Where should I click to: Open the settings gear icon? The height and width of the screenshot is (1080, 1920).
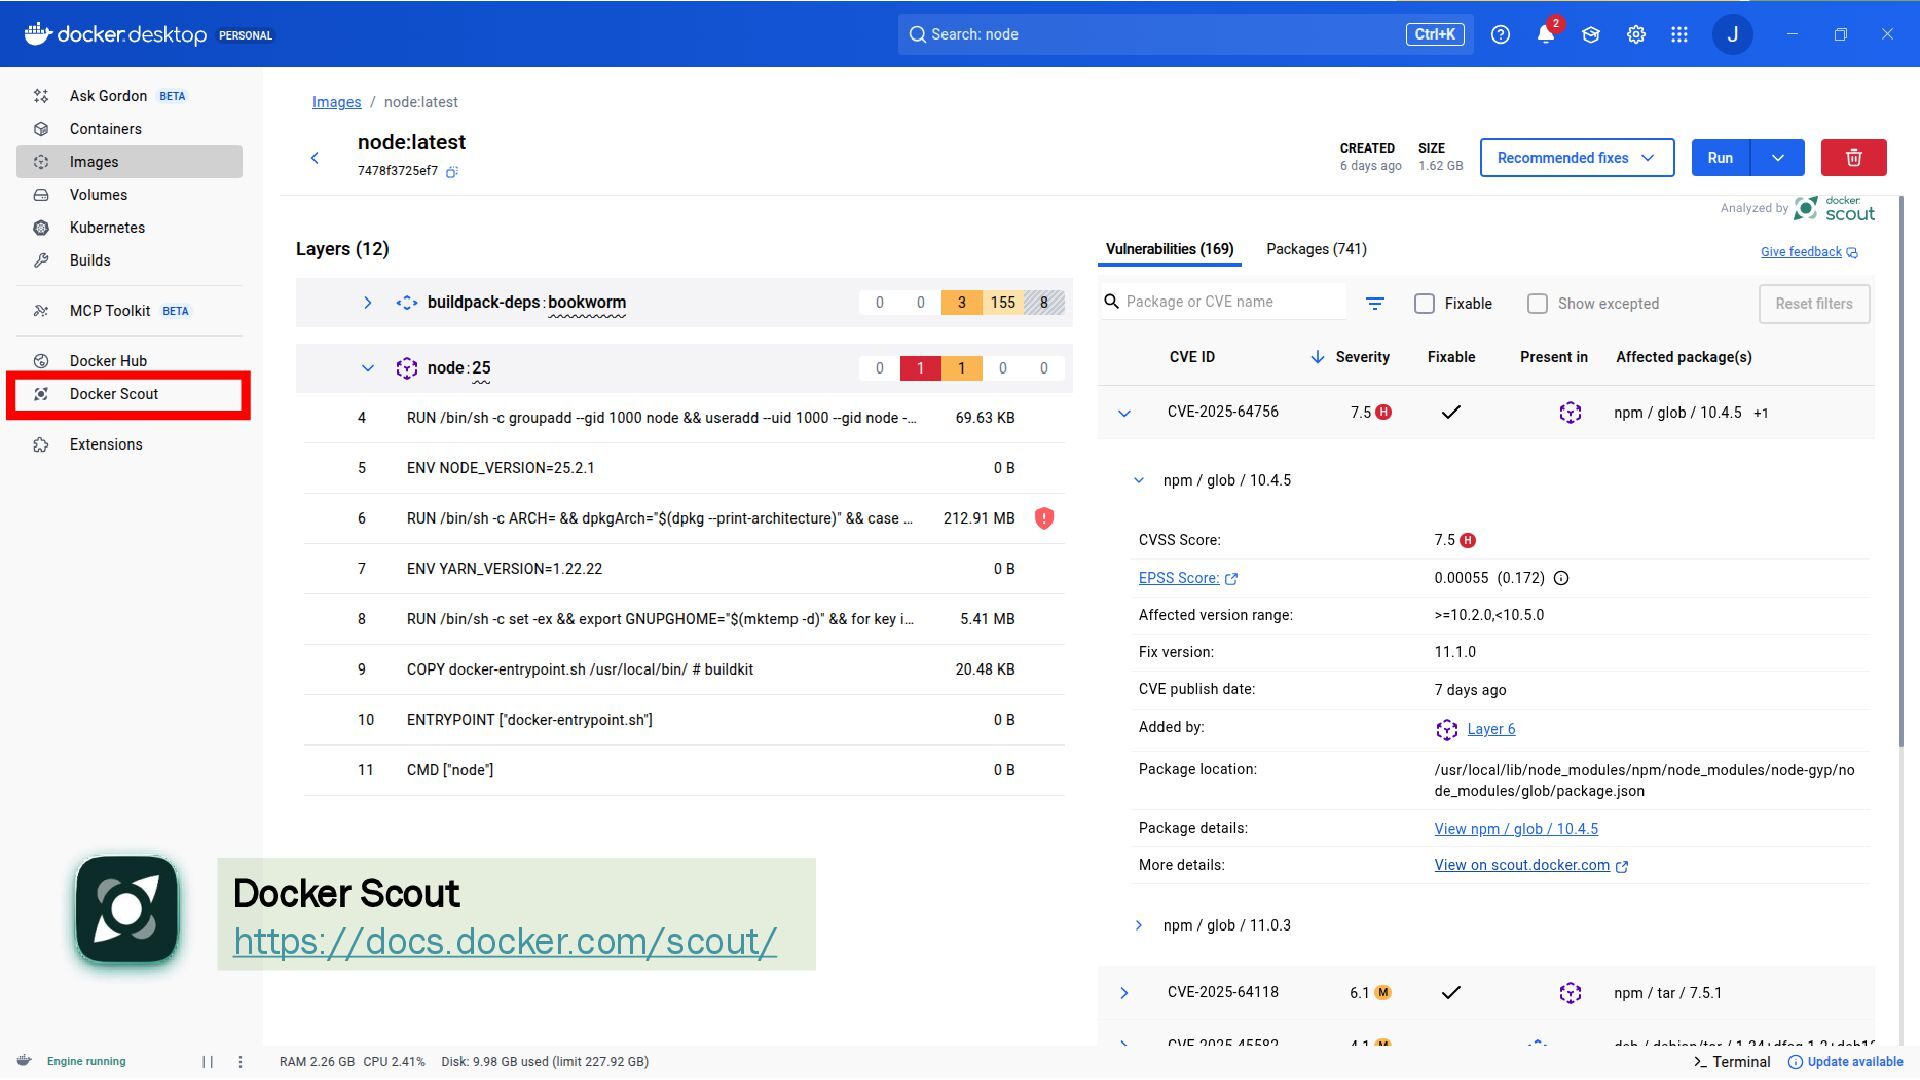pos(1636,34)
